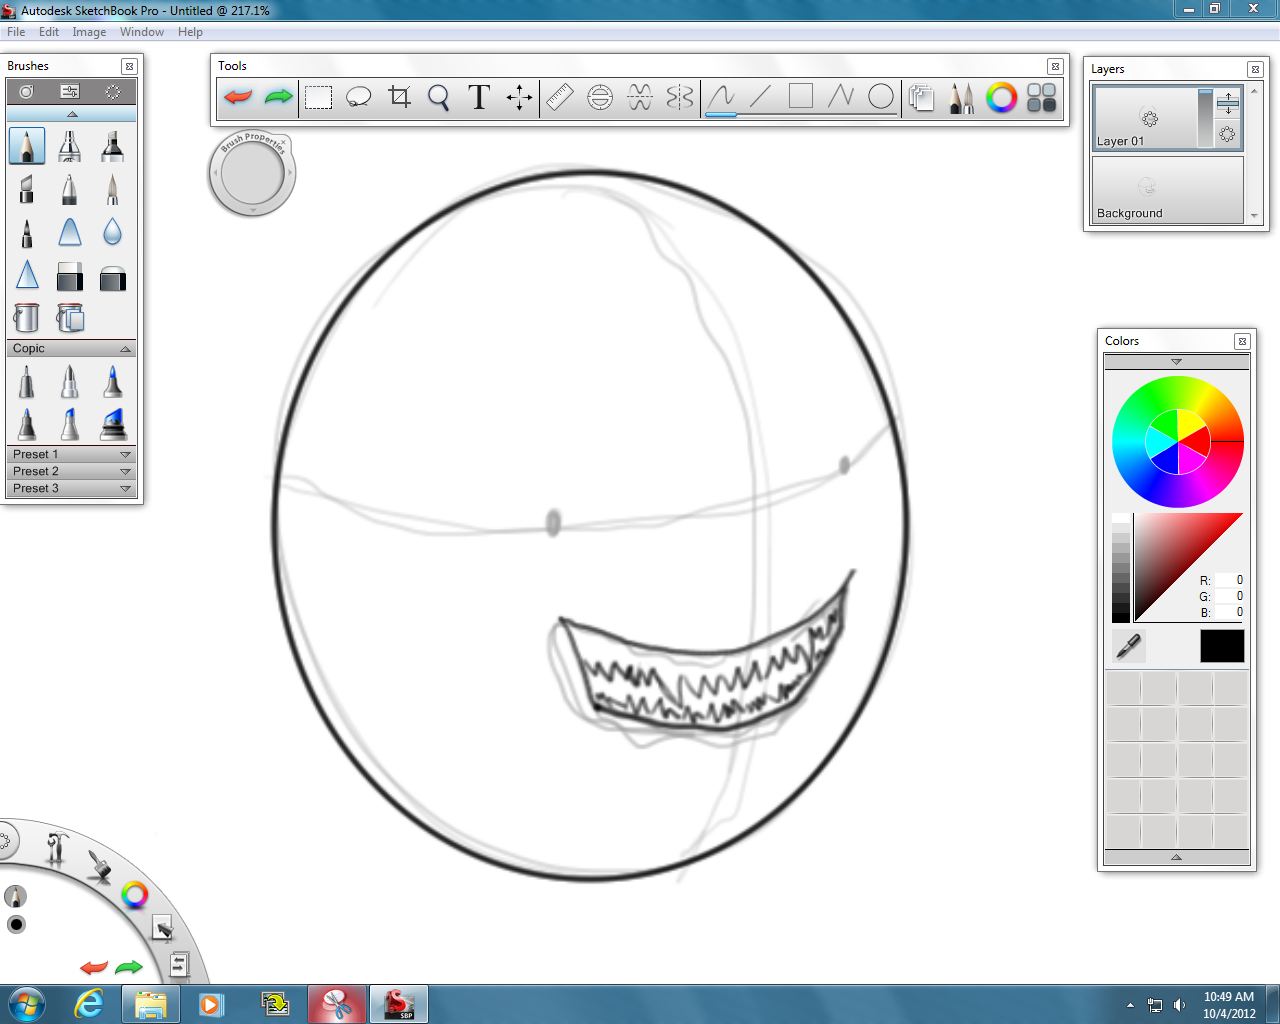
Task: Select the Sharpen triangle brush
Action: [27, 276]
